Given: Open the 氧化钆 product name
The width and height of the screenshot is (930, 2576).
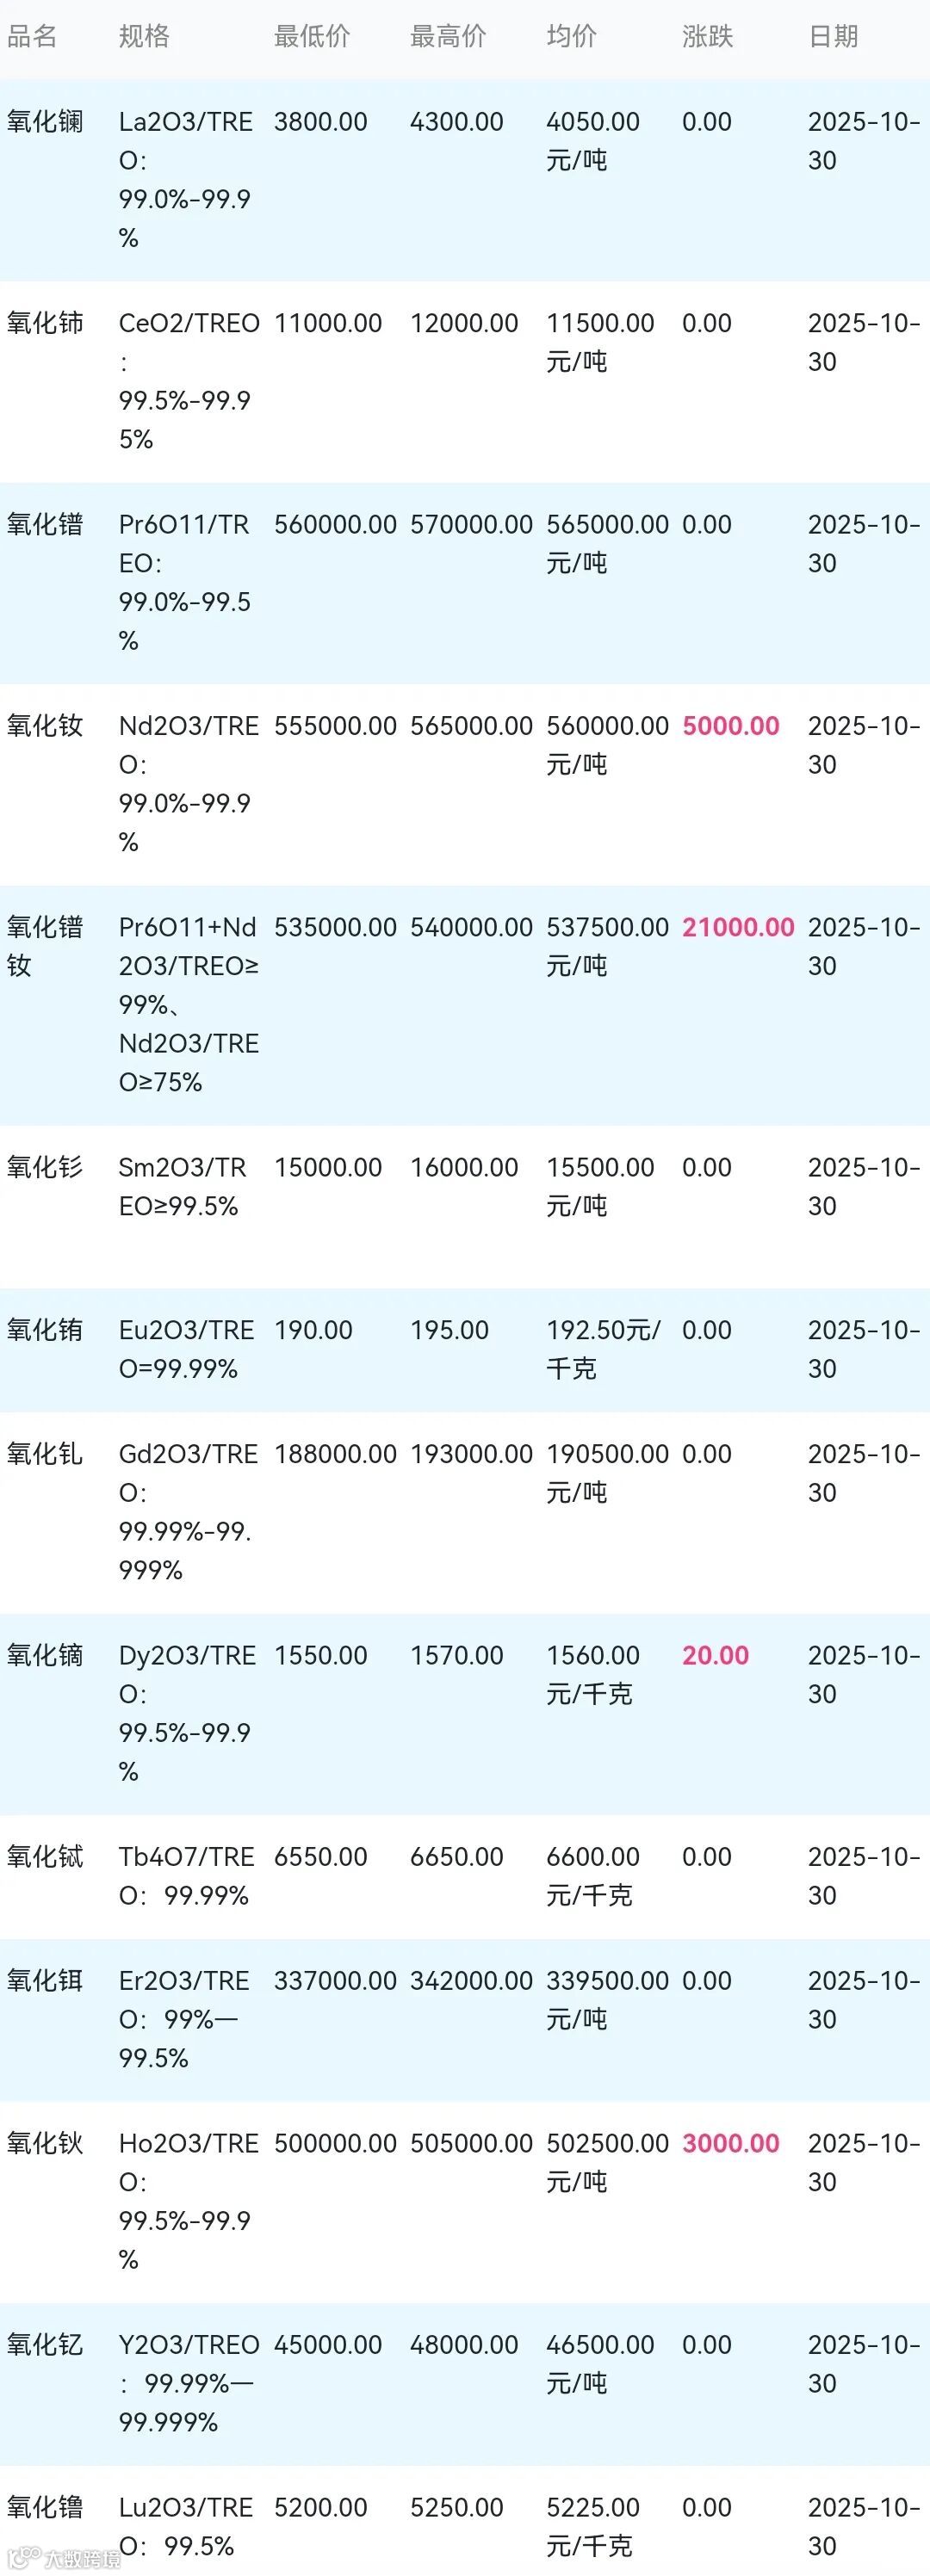Looking at the screenshot, I should pyautogui.click(x=45, y=1454).
